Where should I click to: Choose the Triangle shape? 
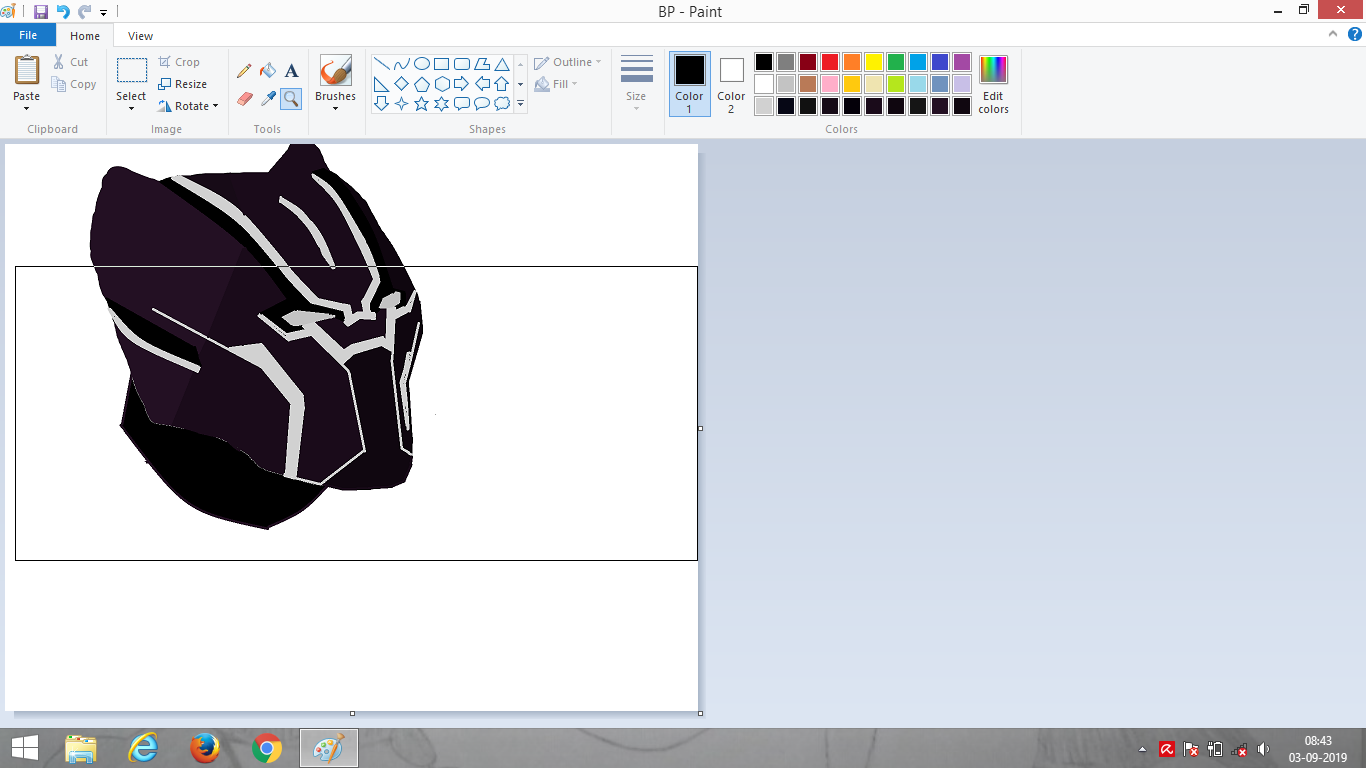(x=502, y=64)
